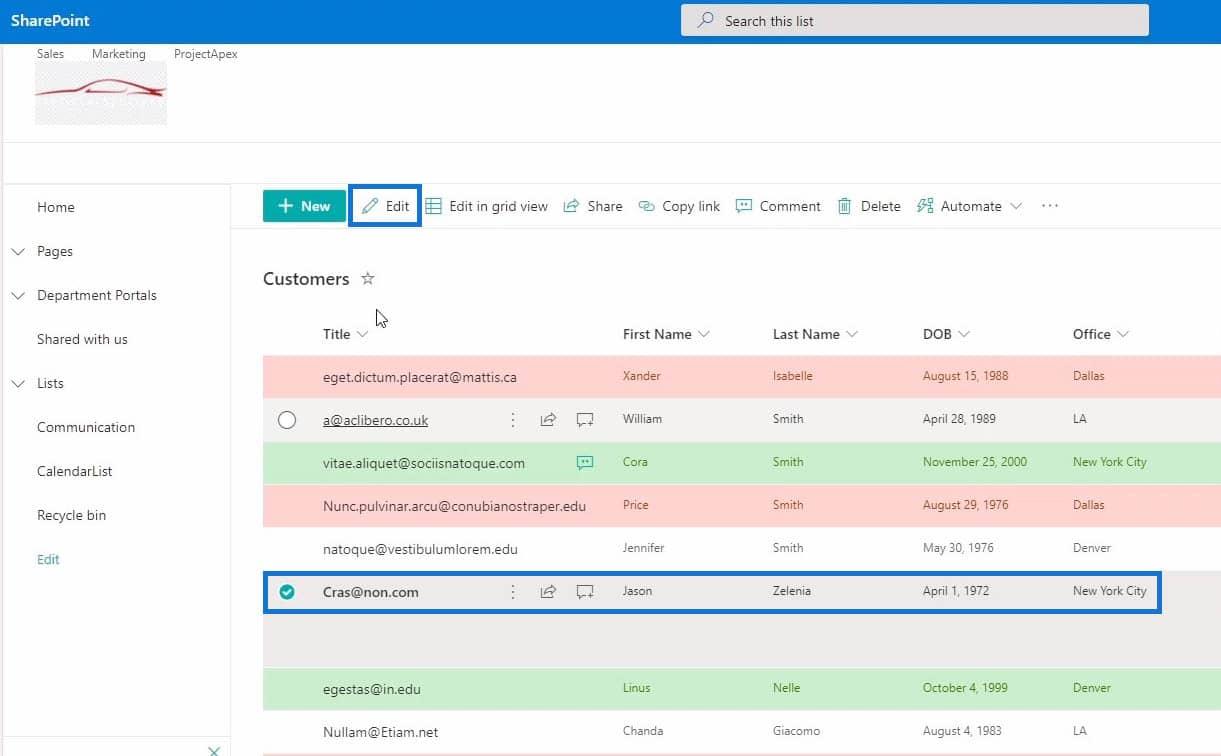Click green comment icon on vitae.aliquet row
Screen dimensions: 1221x756
coord(585,463)
